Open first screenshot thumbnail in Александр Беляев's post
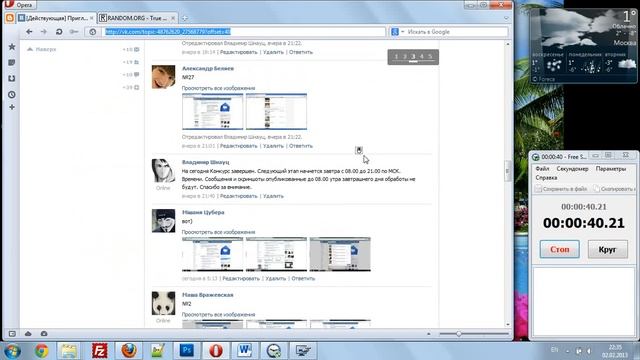This screenshot has width=640, height=360. coord(212,111)
